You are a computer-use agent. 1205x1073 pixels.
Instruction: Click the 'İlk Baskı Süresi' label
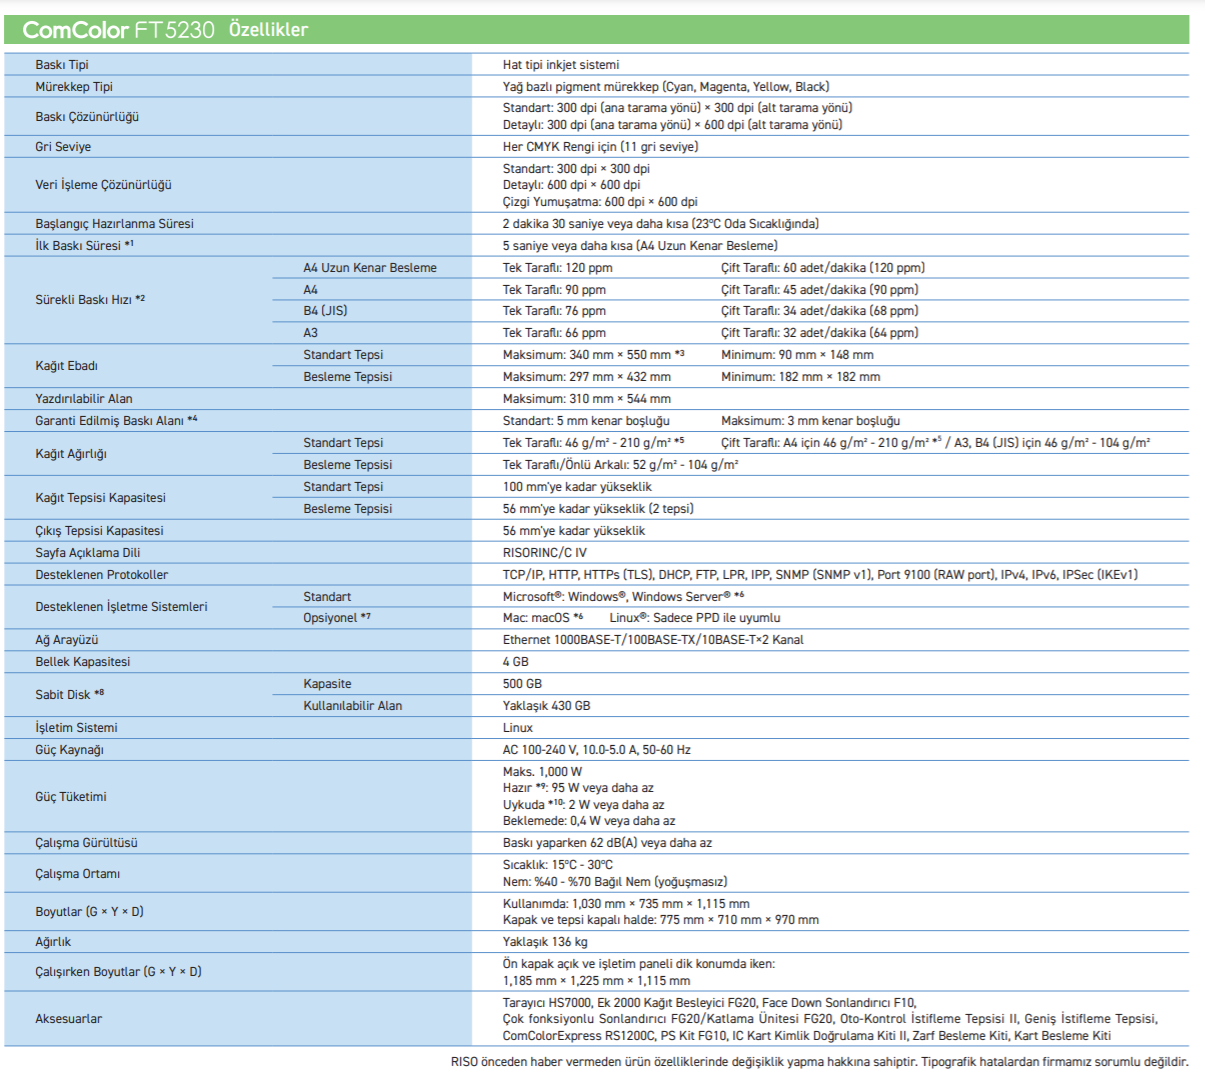point(85,246)
